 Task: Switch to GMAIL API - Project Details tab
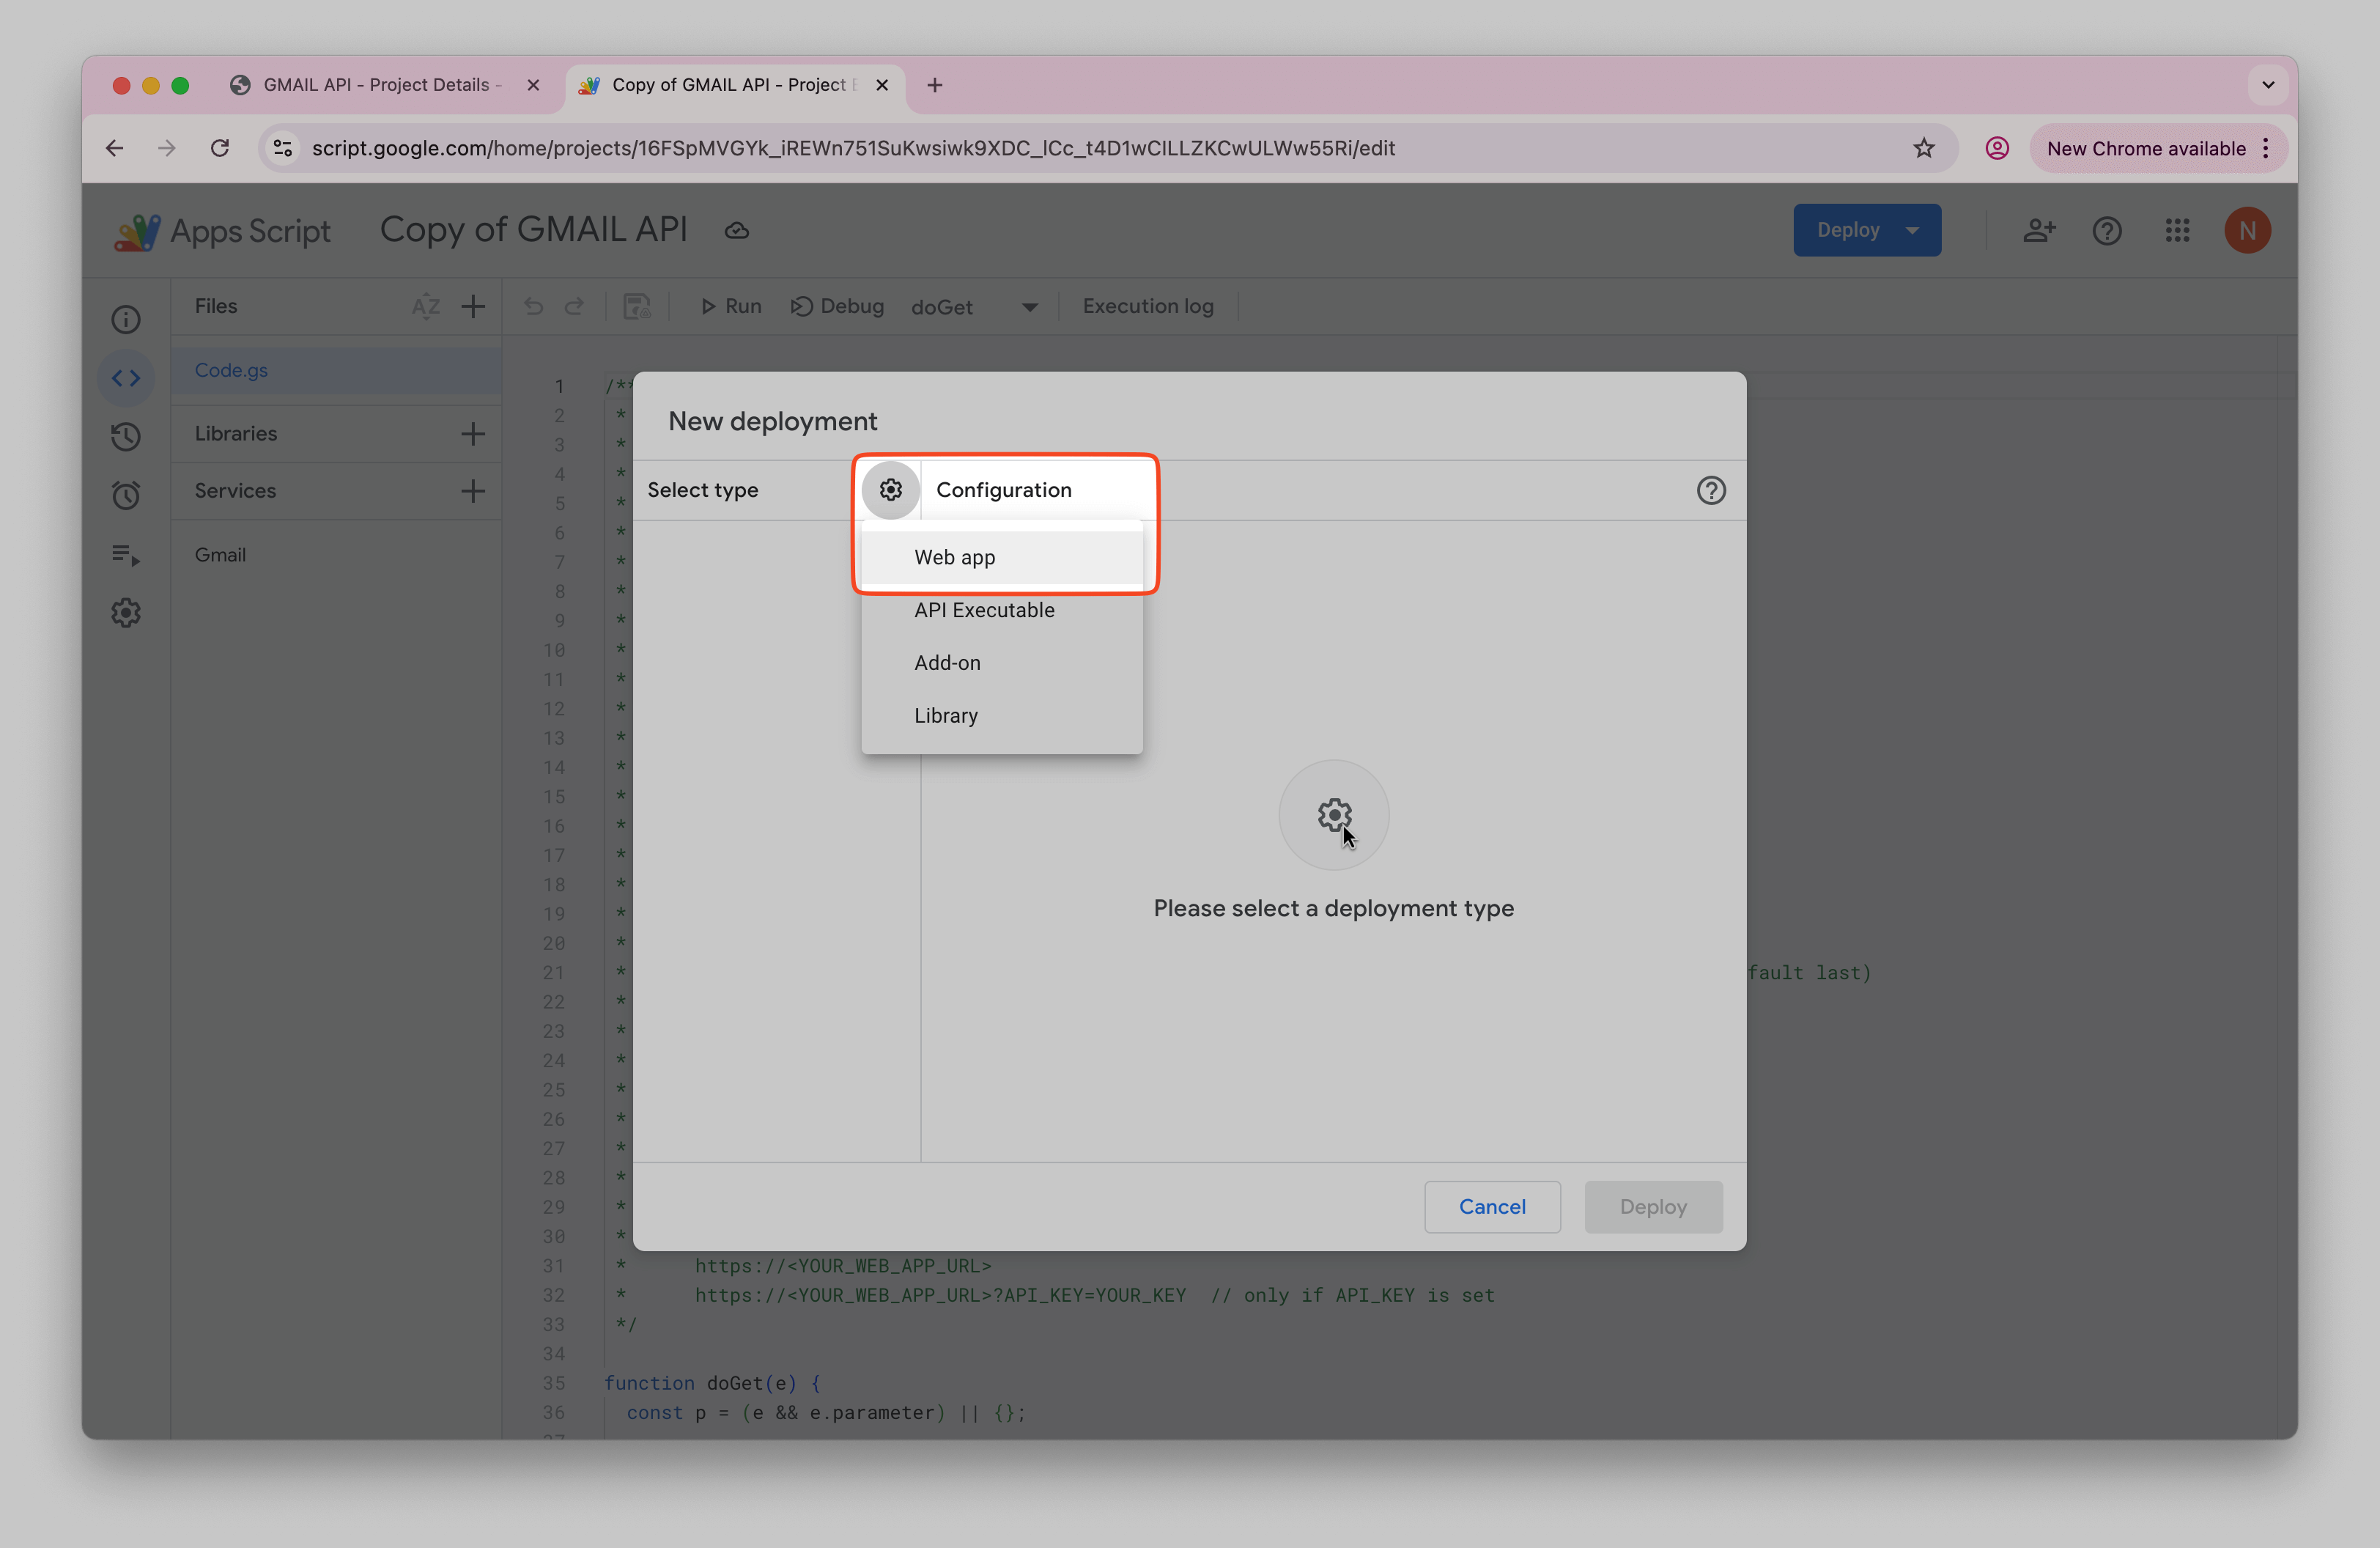click(381, 85)
